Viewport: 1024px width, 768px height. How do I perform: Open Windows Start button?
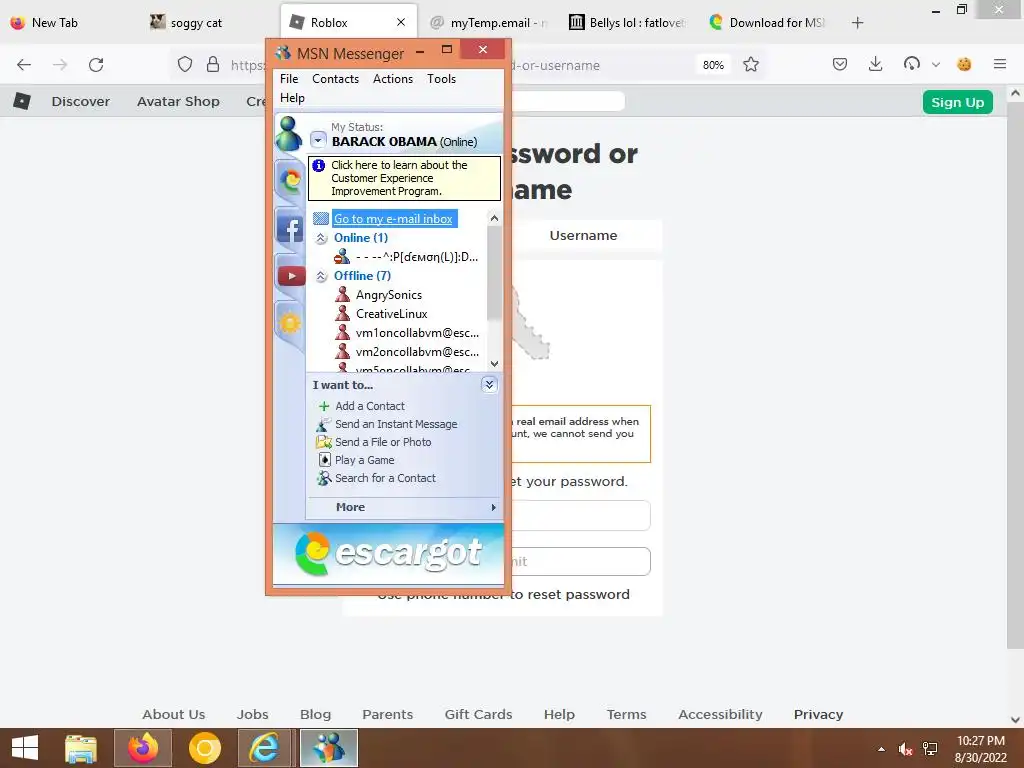tap(25, 748)
